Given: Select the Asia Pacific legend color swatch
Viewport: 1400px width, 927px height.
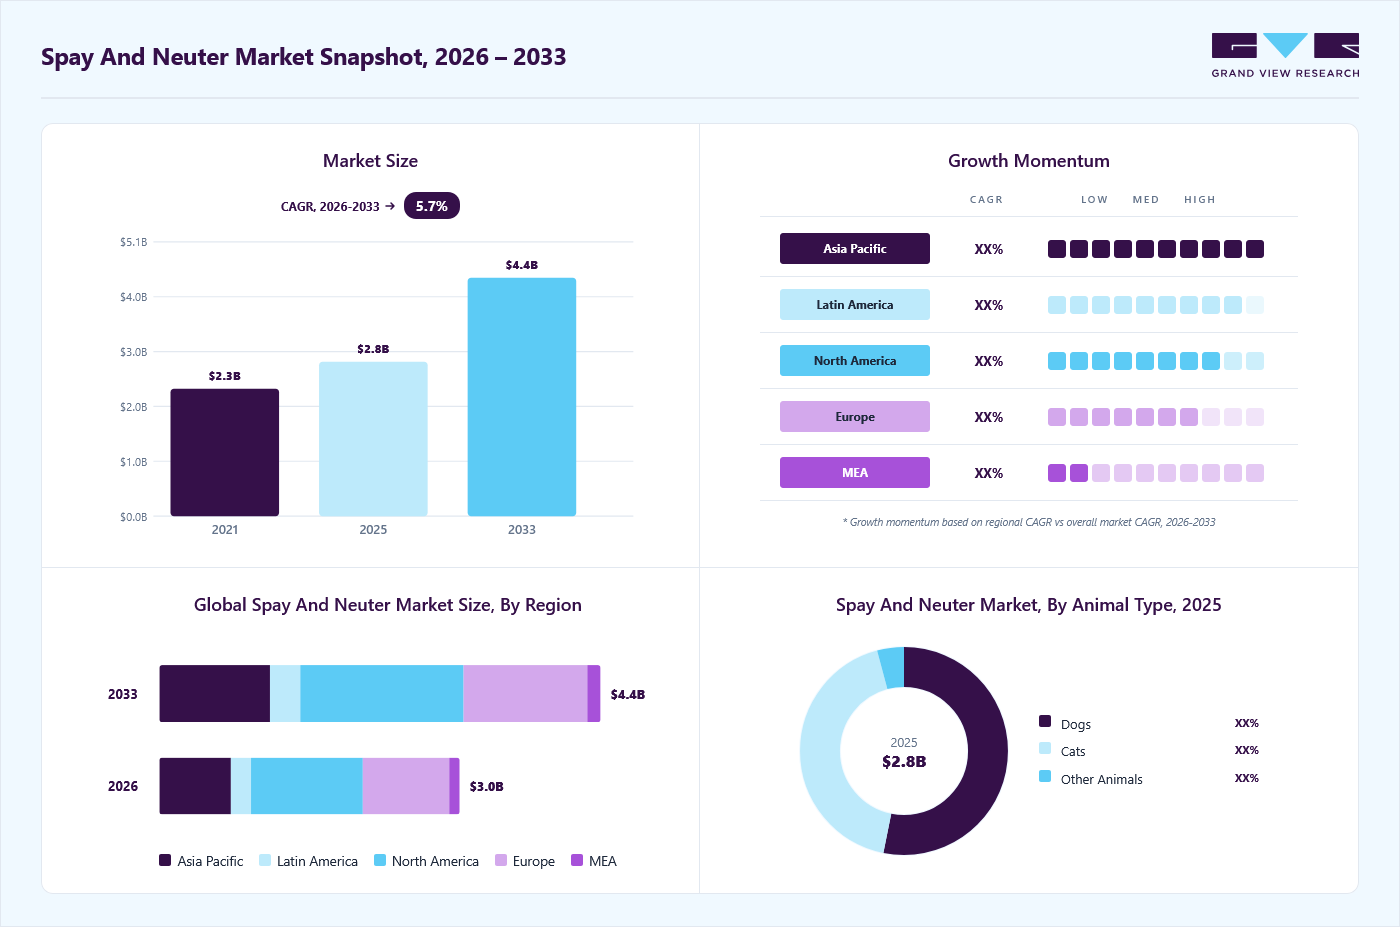Looking at the screenshot, I should [x=165, y=860].
